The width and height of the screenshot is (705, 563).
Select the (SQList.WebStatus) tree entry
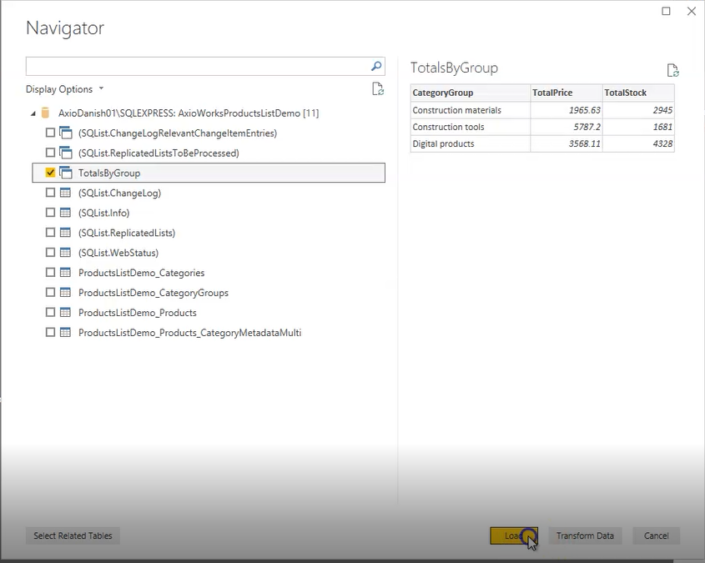point(119,253)
